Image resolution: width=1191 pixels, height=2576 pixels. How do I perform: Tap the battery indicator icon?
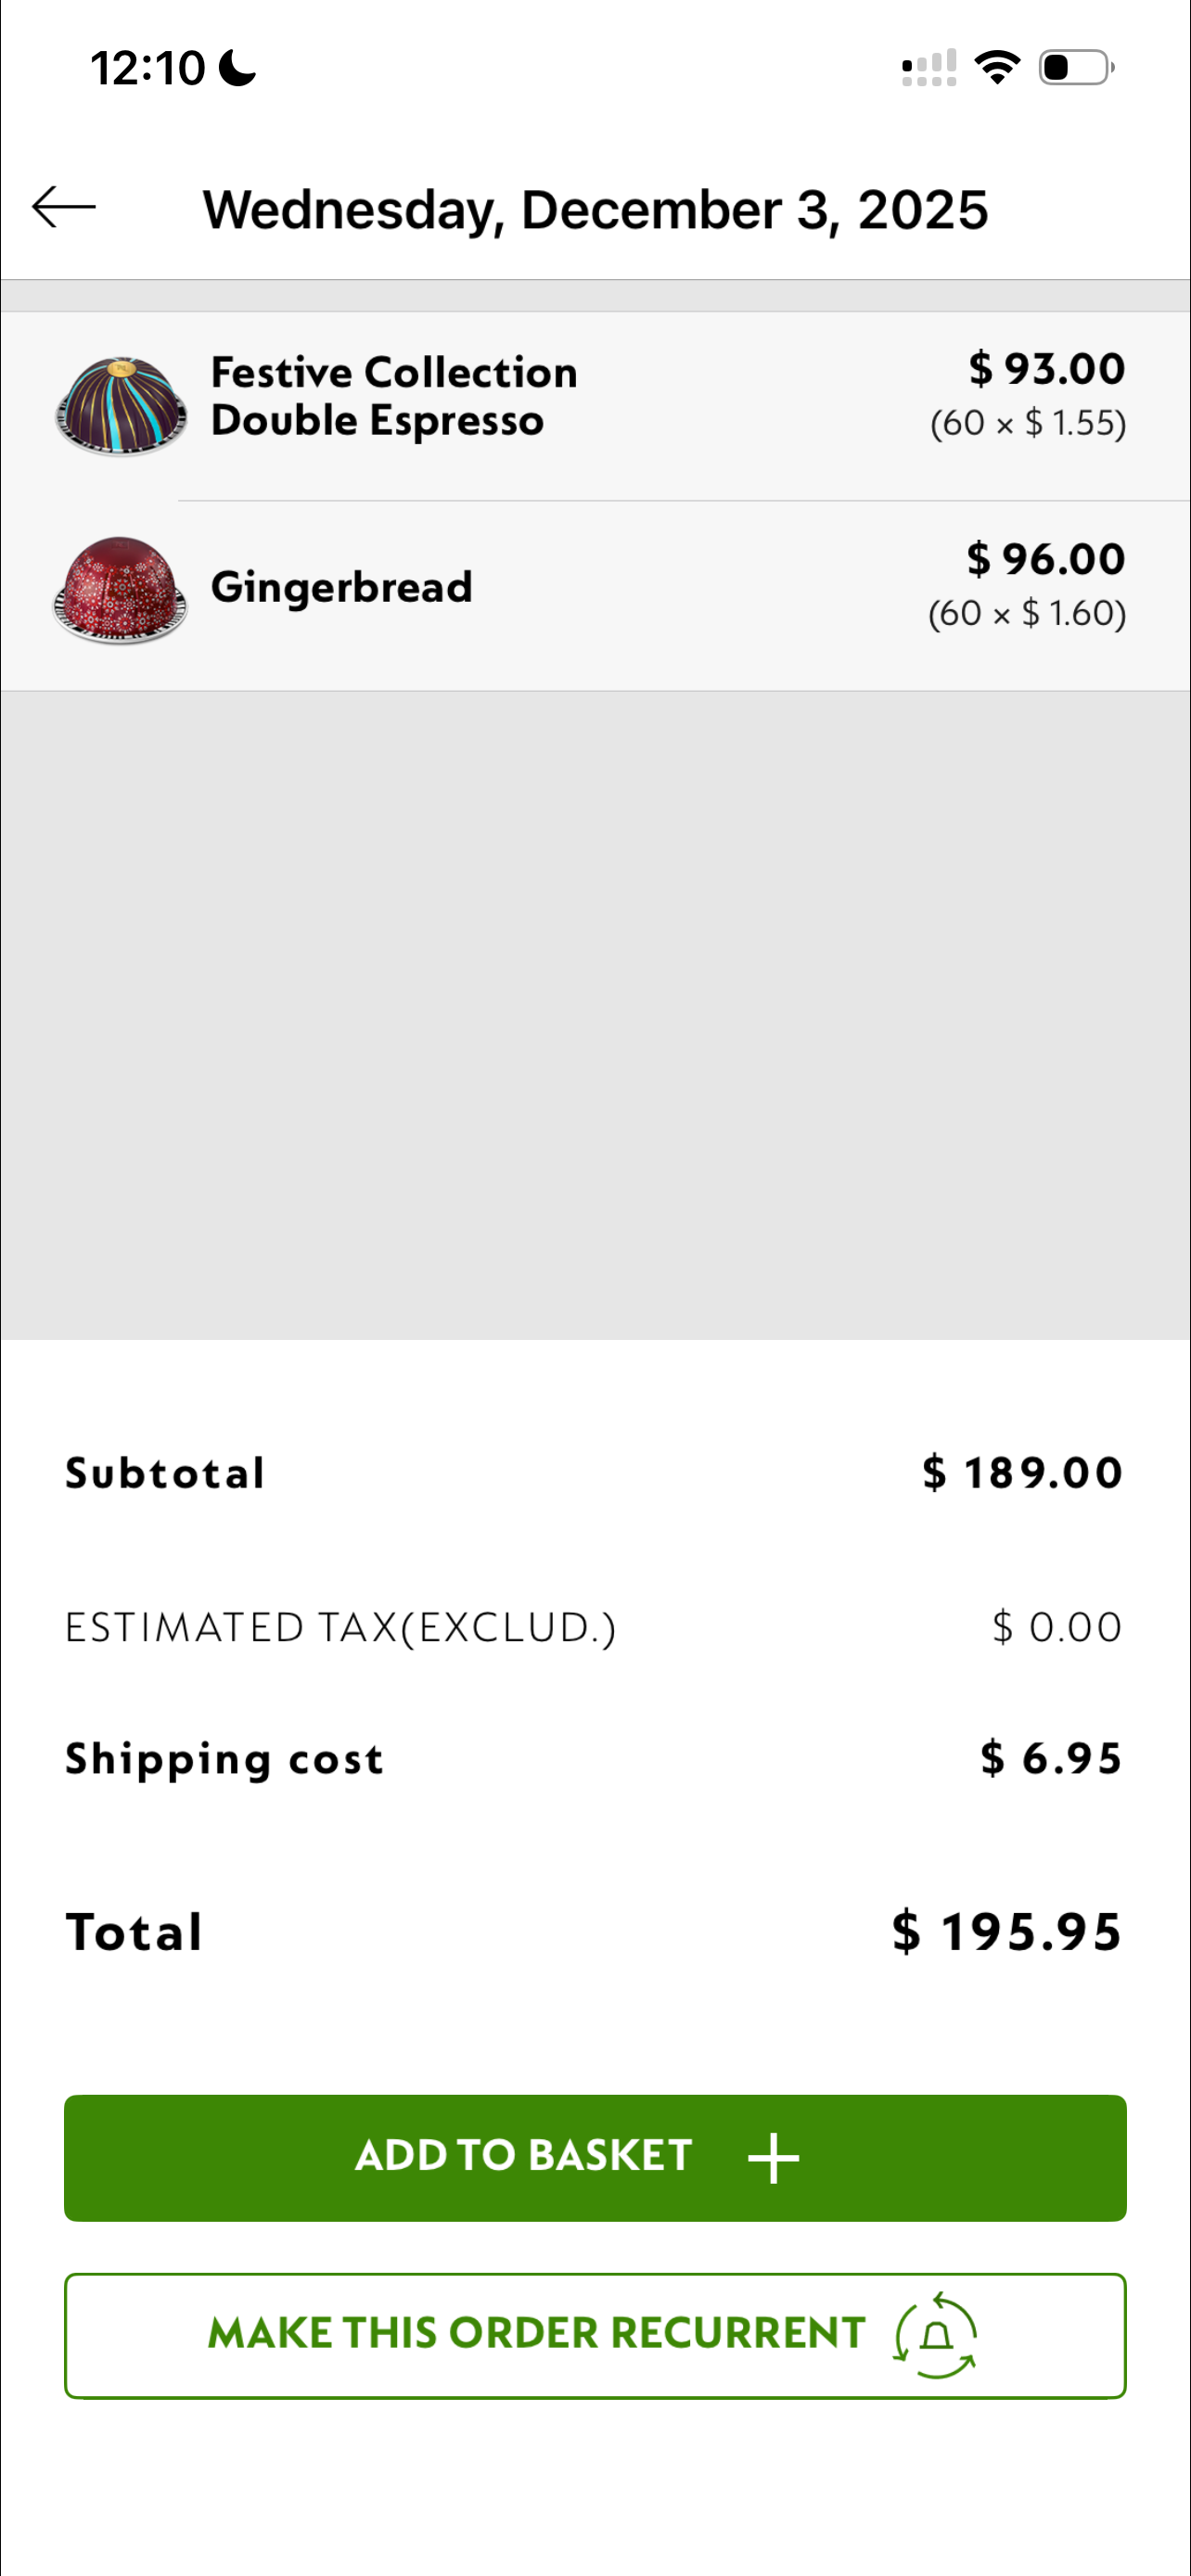click(x=1076, y=68)
